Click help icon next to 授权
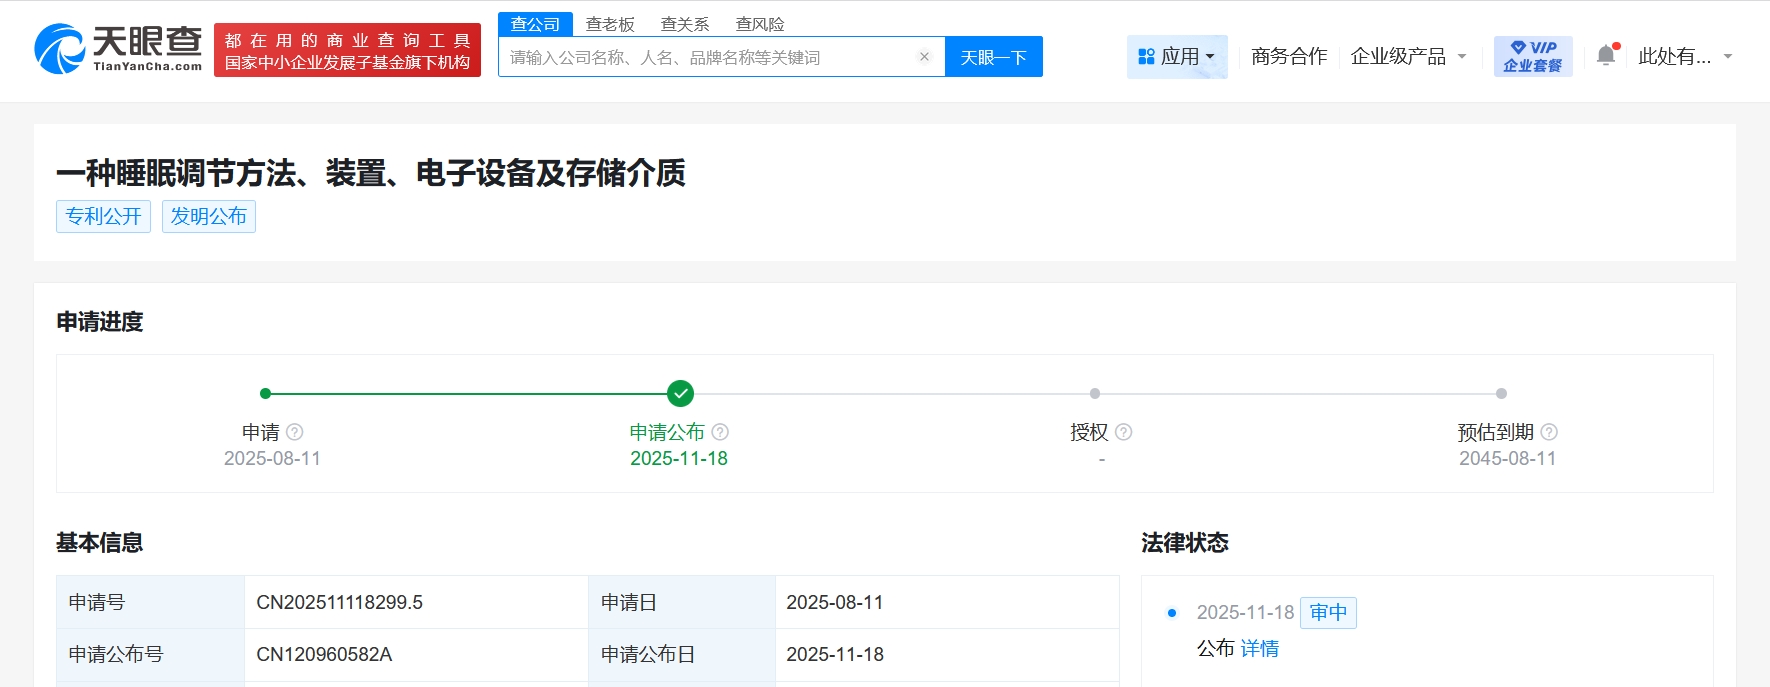 [1124, 432]
